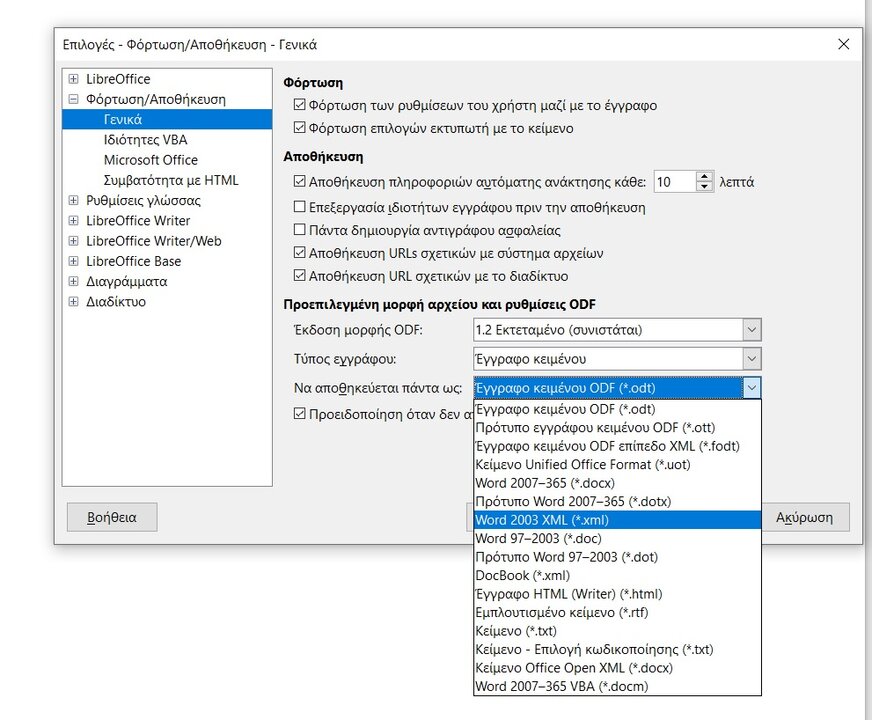Open Τύπος εγγράφου dropdown

pos(751,359)
